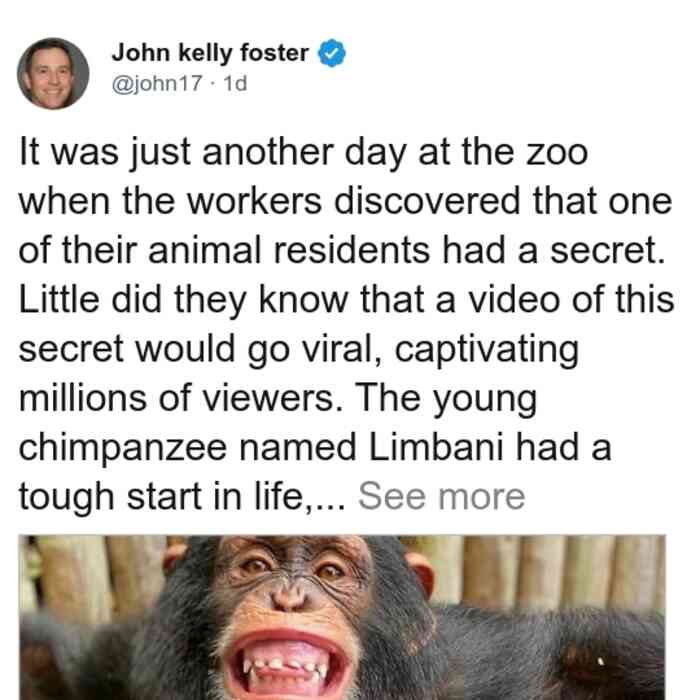The height and width of the screenshot is (700, 700).
Task: Open the attached chimpanzee photo
Action: (342, 617)
